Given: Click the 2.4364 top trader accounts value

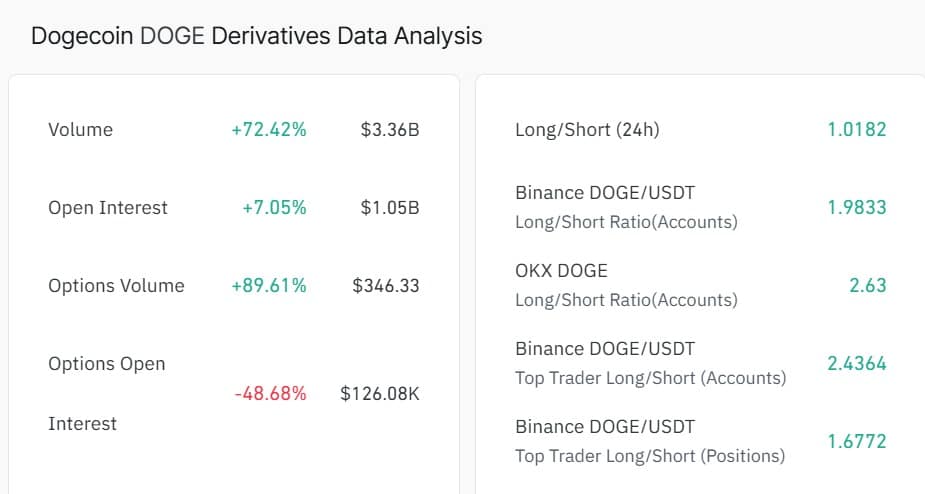Looking at the screenshot, I should (857, 364).
